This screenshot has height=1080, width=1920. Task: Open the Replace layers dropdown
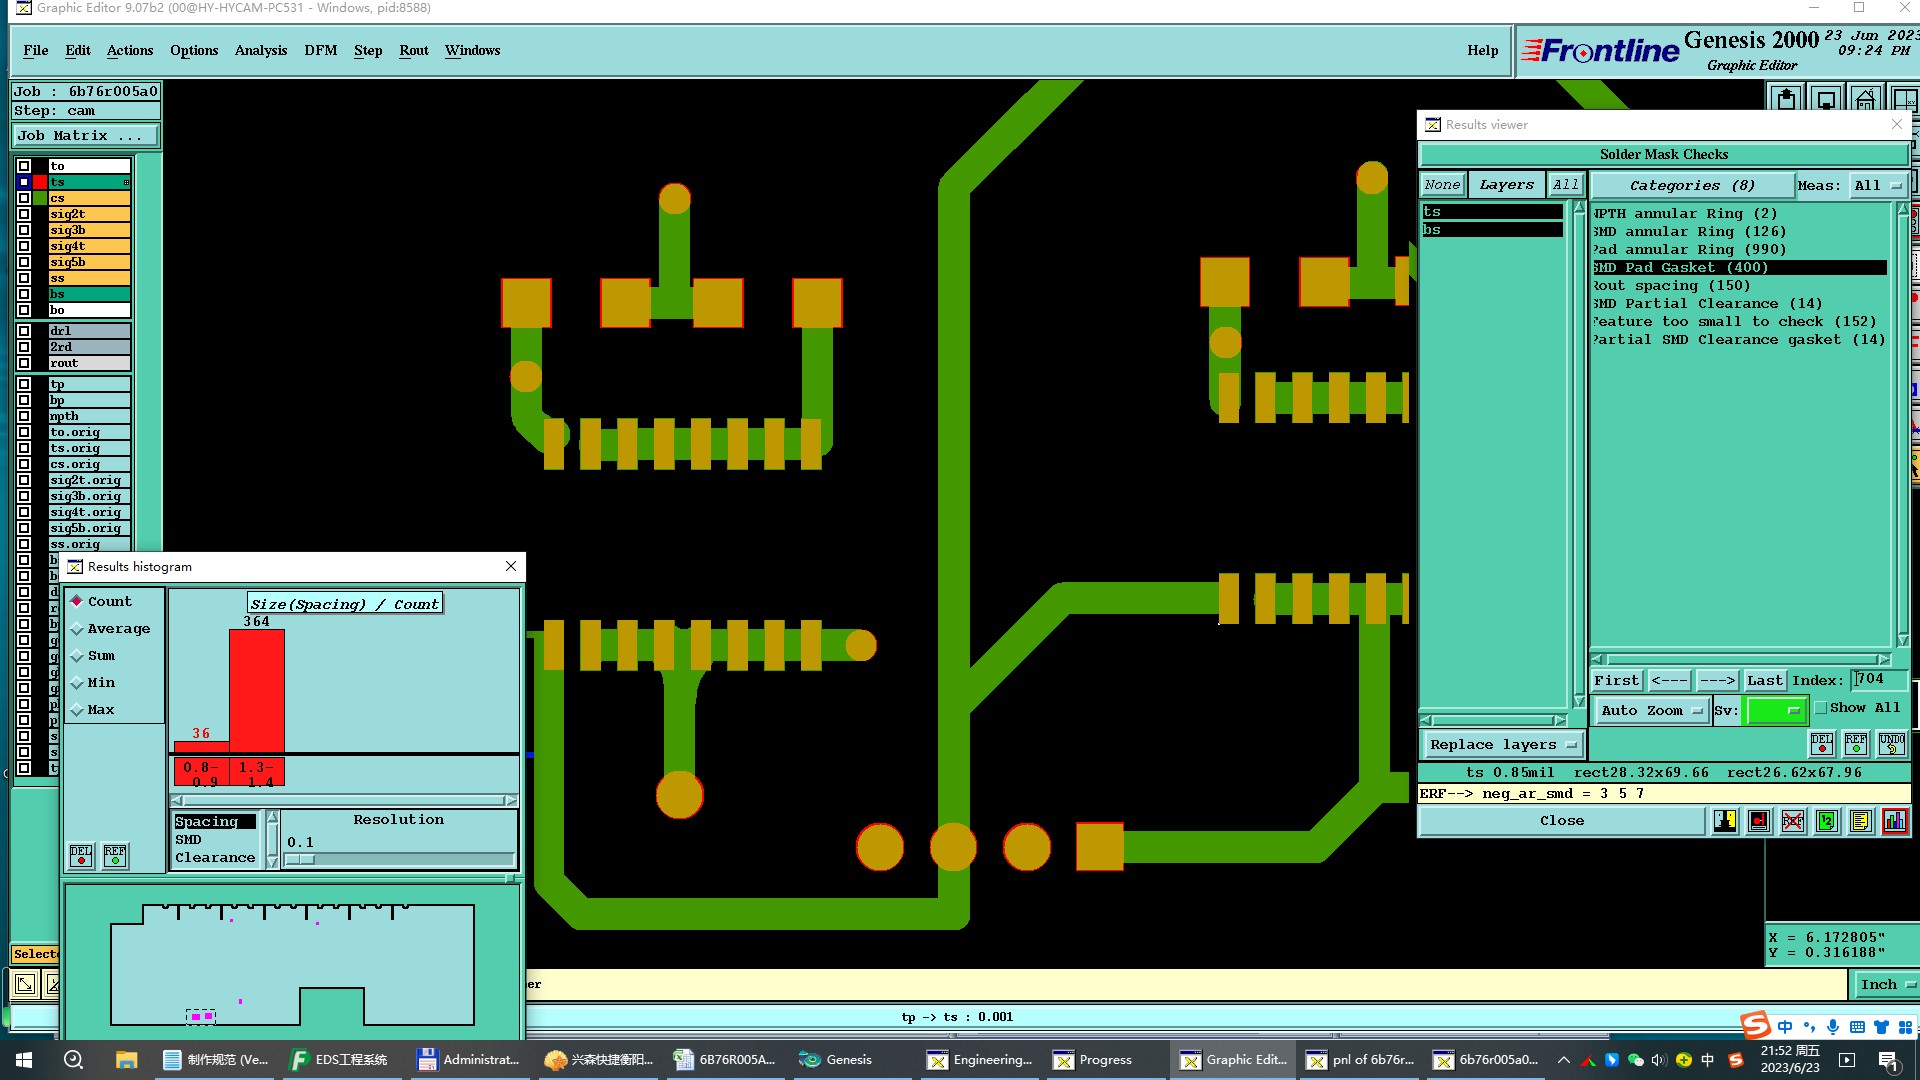1502,745
